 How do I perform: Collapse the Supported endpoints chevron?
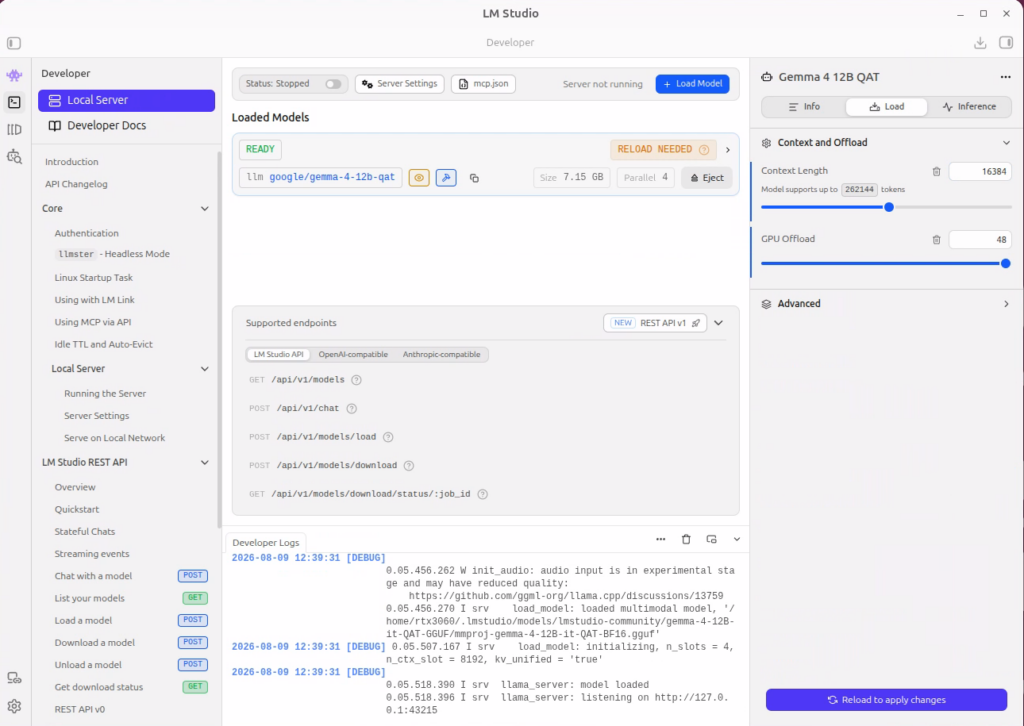[x=718, y=323]
